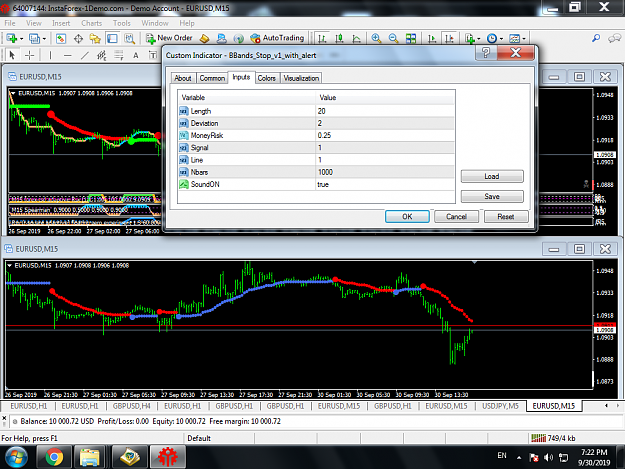Click the Load button
This screenshot has height=469, width=625.
click(x=492, y=176)
